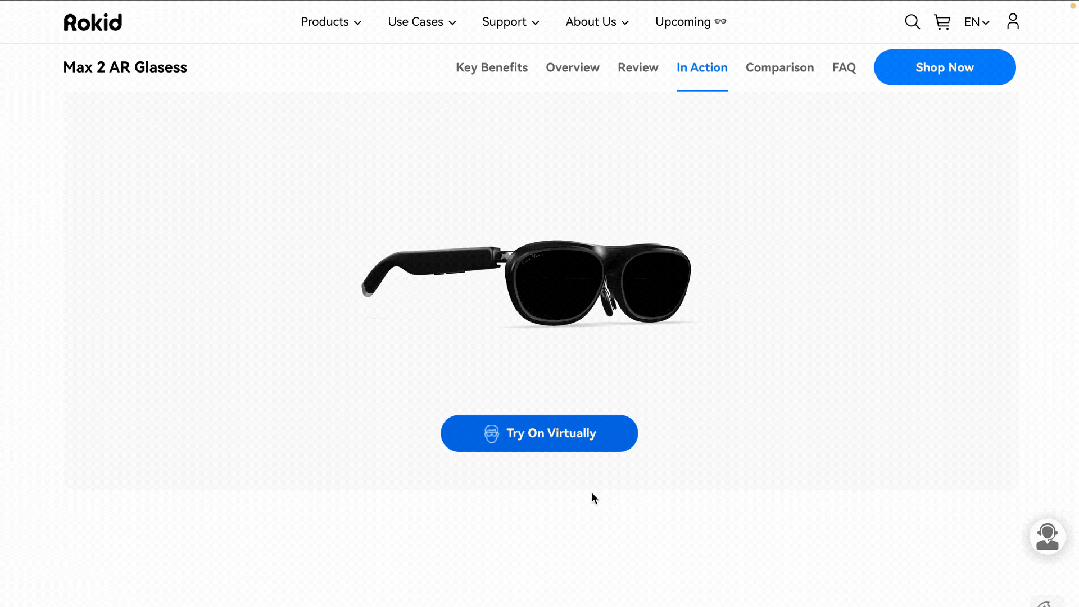Expand the Products dropdown menu
This screenshot has height=607, width=1079.
331,22
